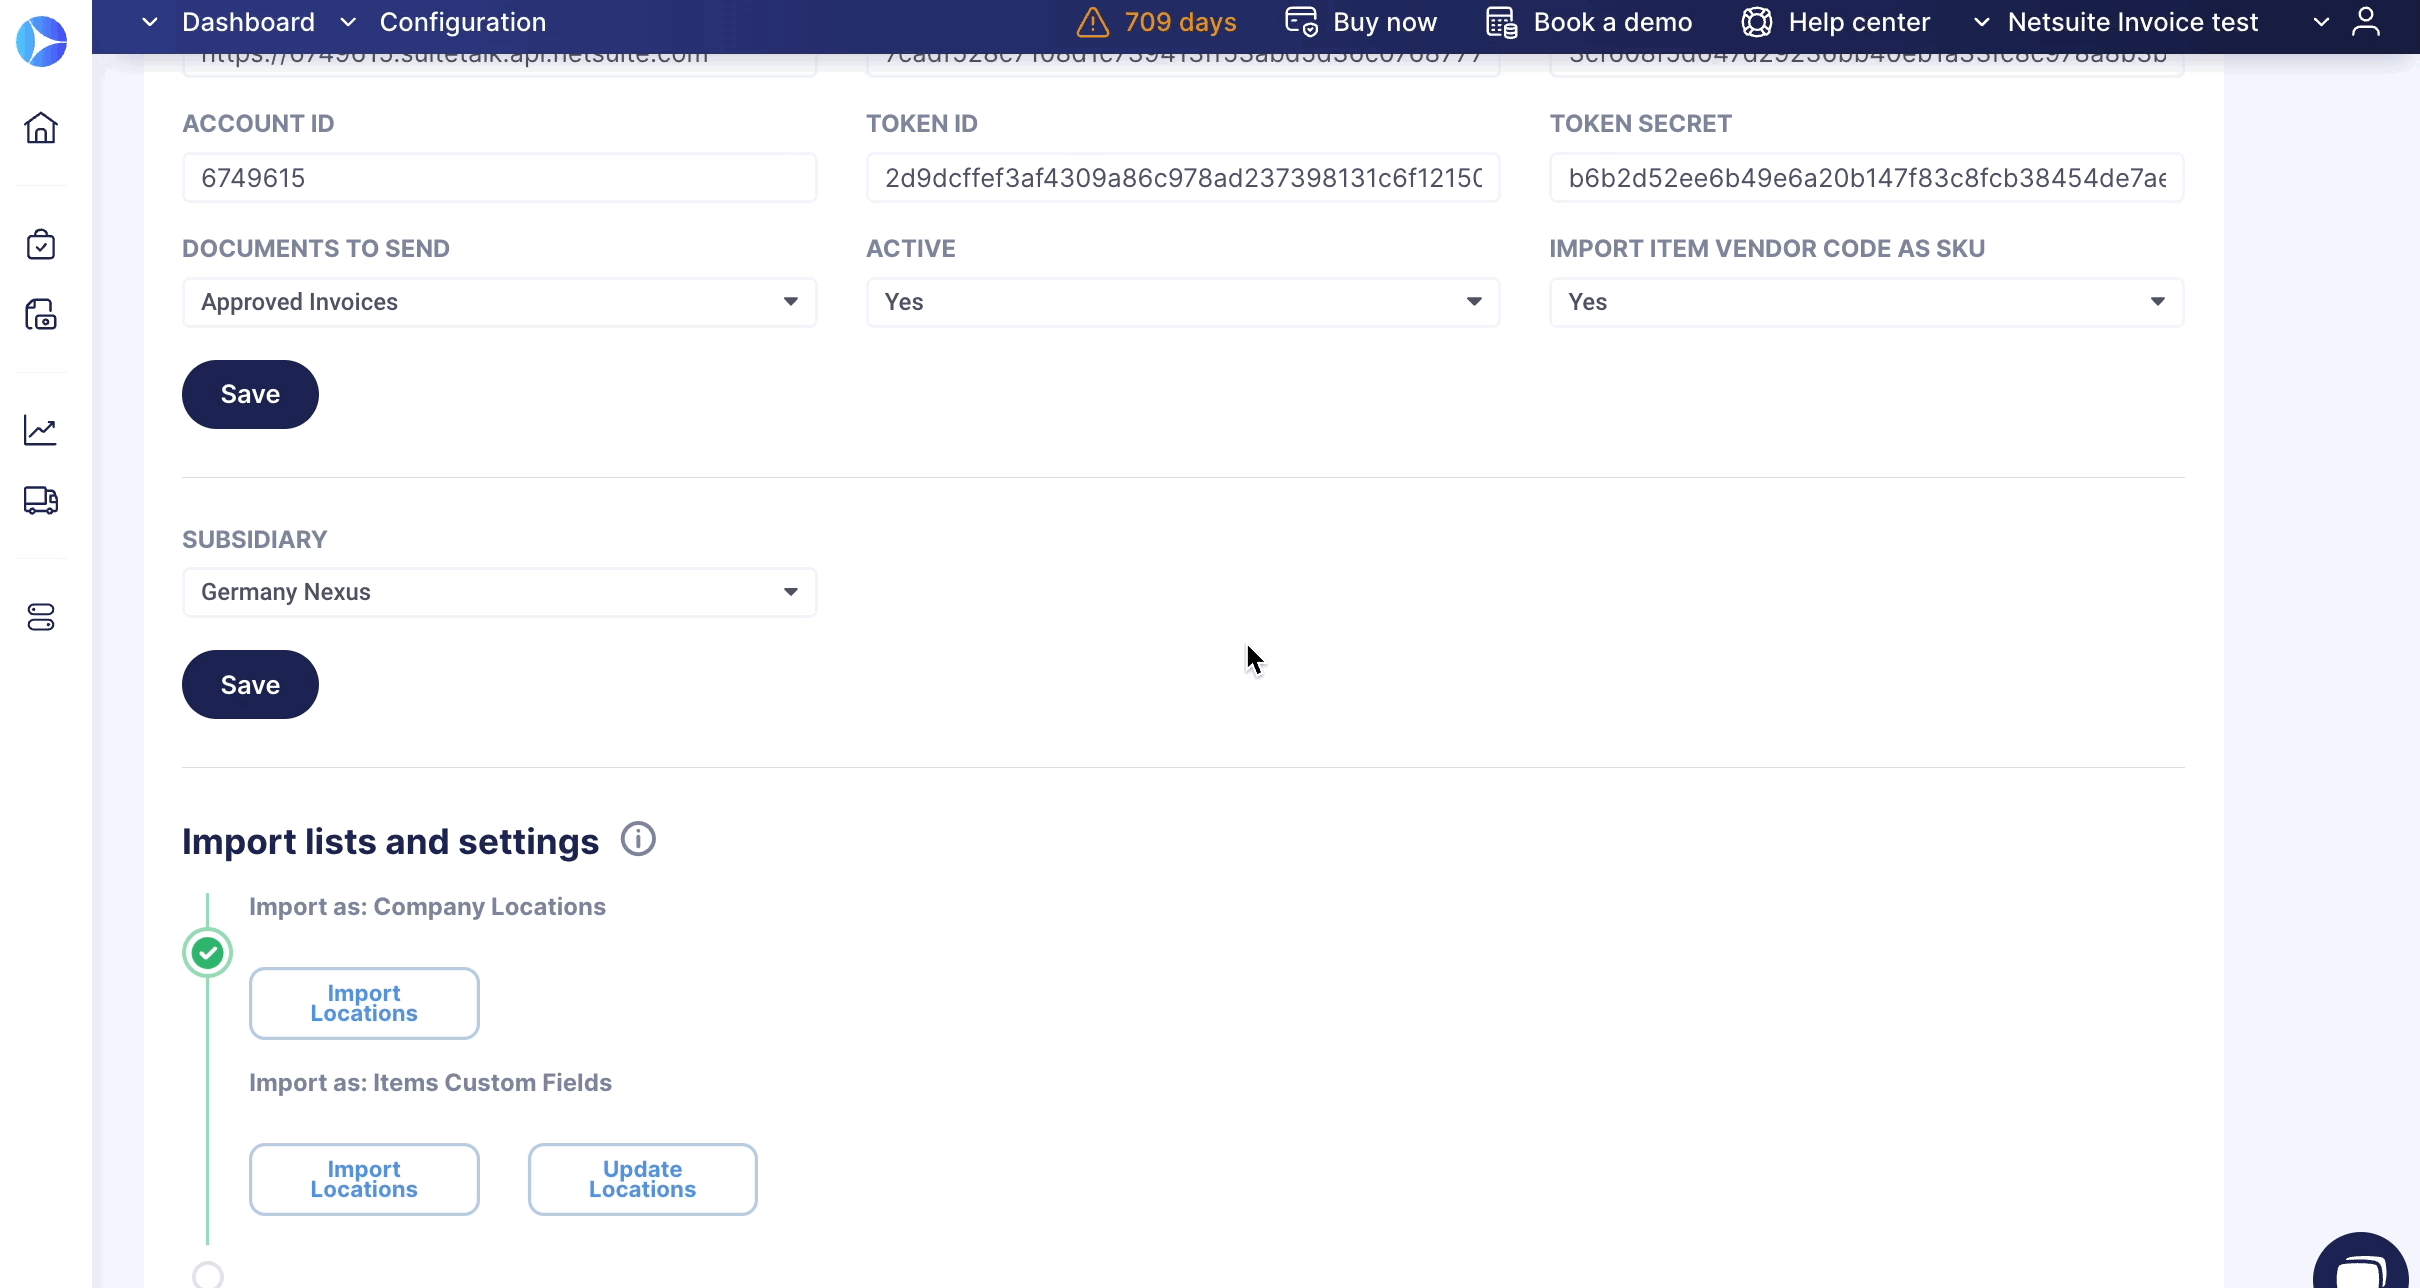Image resolution: width=2420 pixels, height=1288 pixels.
Task: View the analytics chart icon
Action: click(41, 430)
